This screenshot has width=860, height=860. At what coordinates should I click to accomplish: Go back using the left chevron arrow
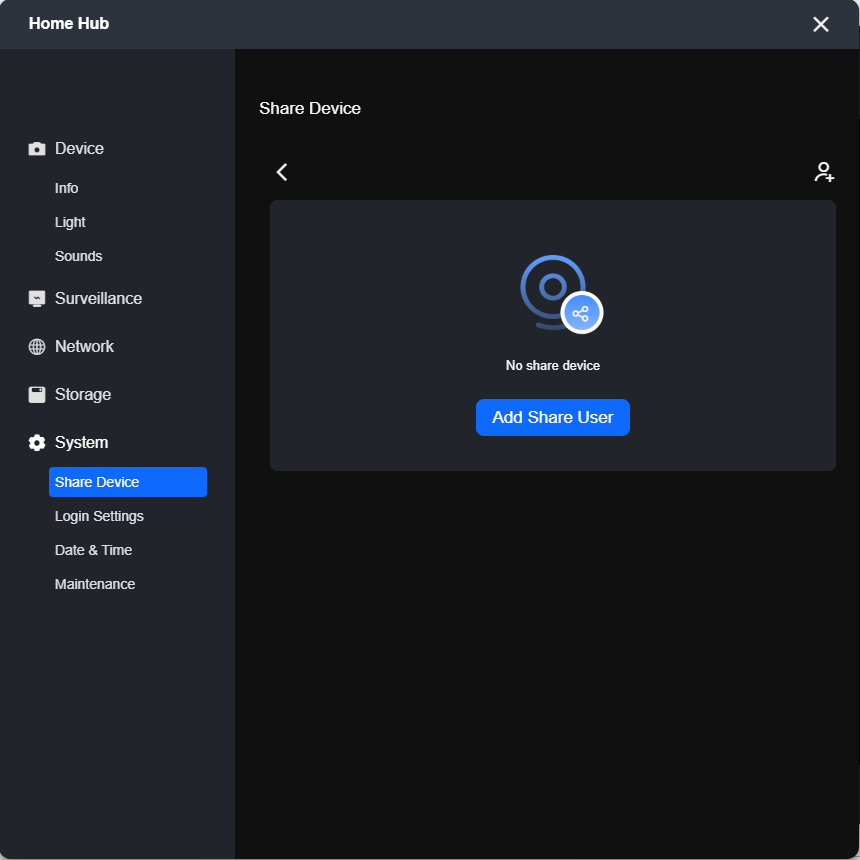pos(282,172)
